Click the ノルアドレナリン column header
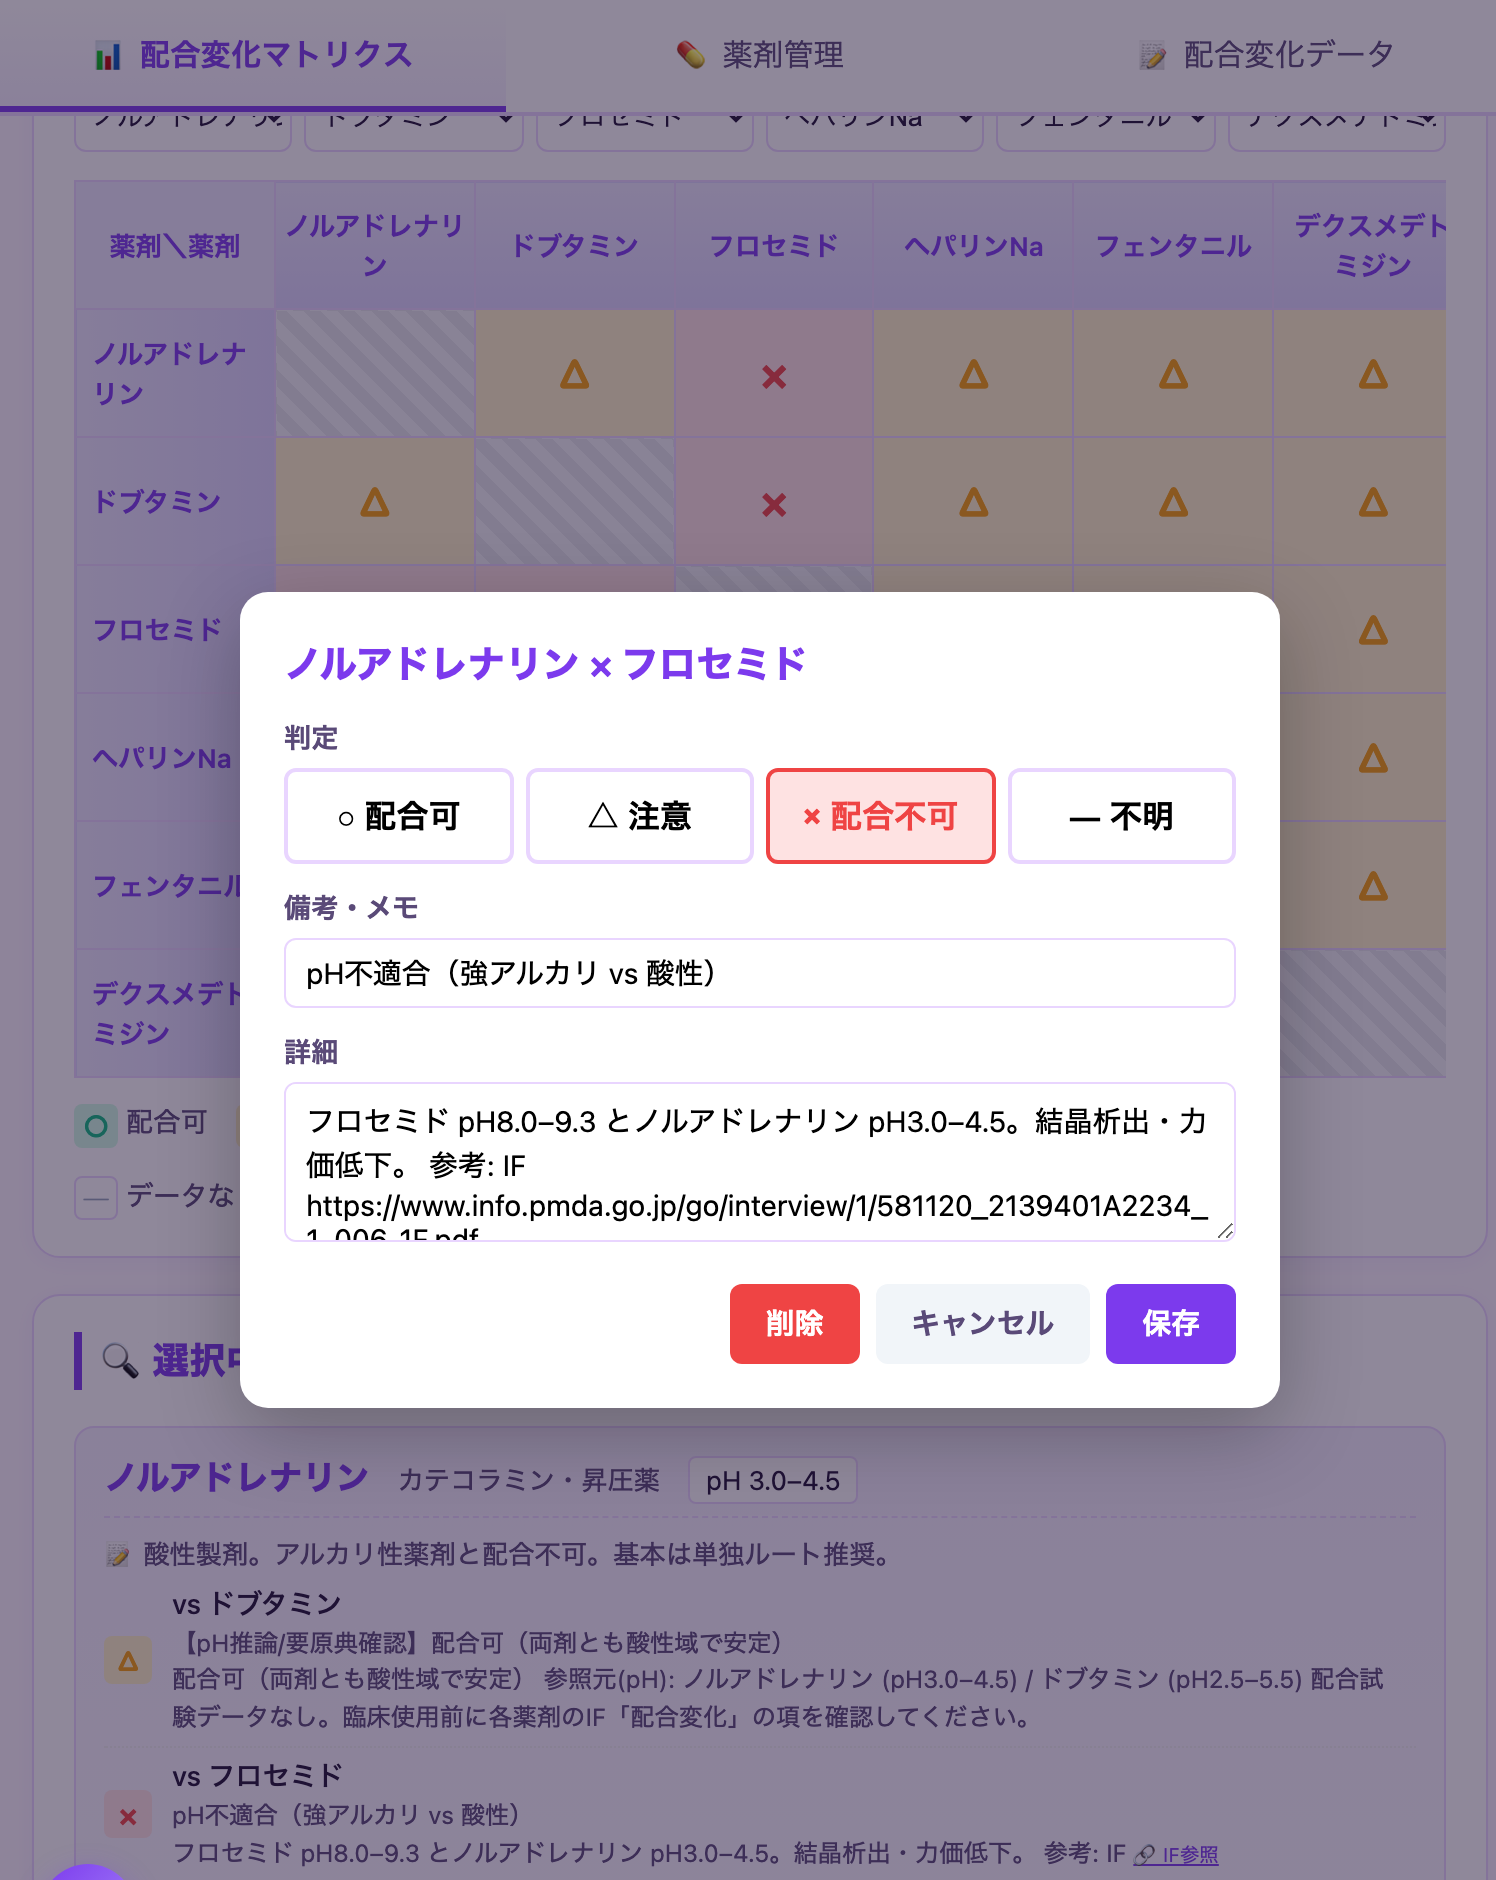This screenshot has width=1496, height=1880. 375,245
